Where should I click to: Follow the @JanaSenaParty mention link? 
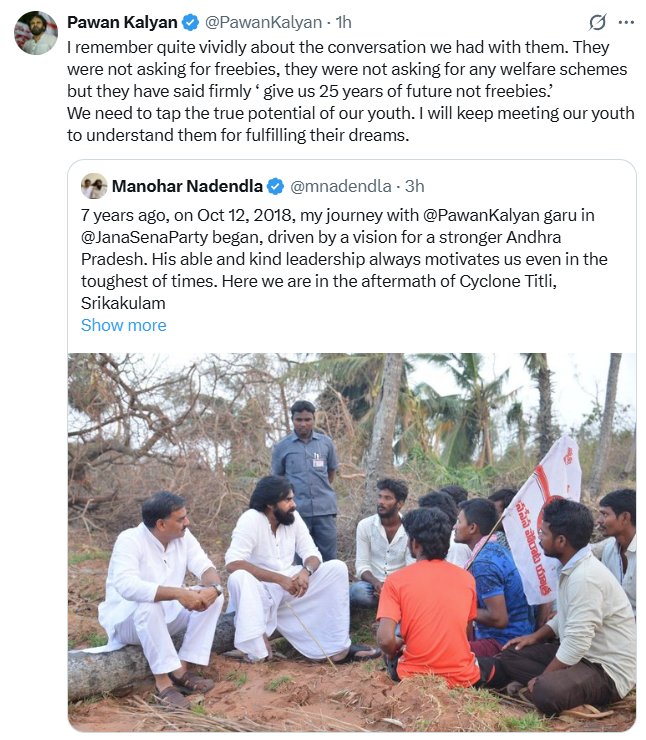pyautogui.click(x=145, y=237)
